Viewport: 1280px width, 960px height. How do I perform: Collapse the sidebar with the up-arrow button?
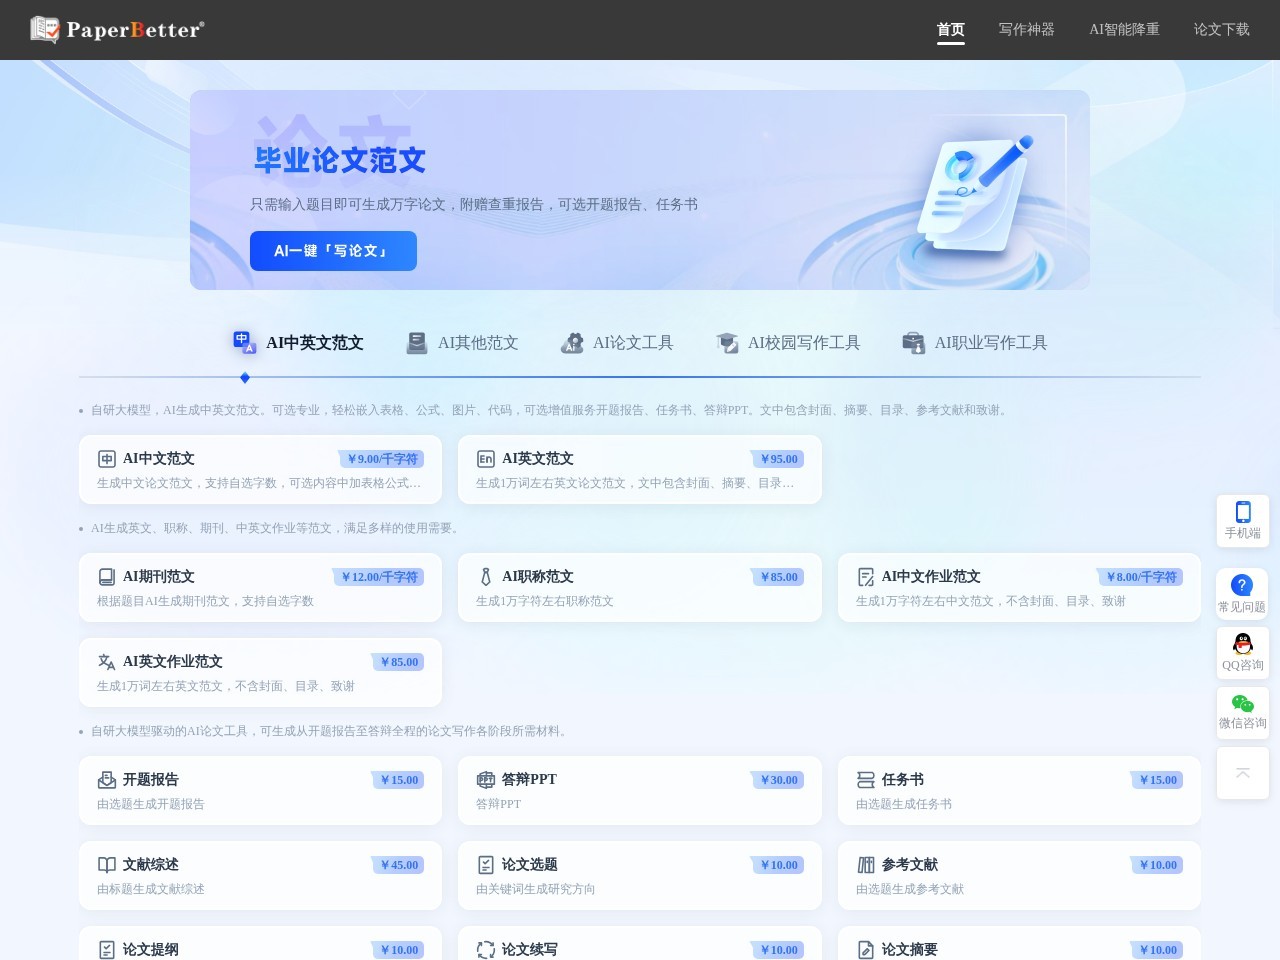click(1242, 773)
